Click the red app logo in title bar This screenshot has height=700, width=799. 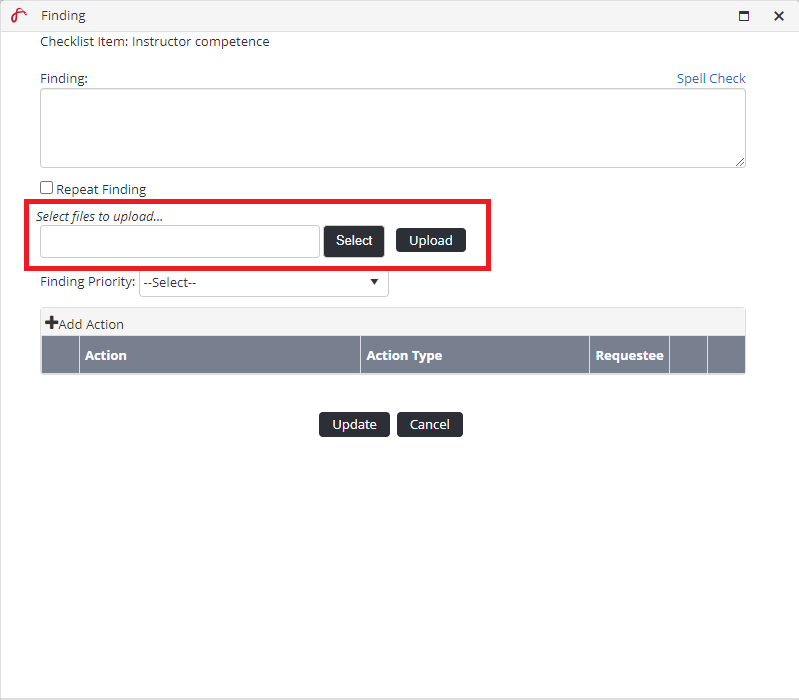(18, 16)
